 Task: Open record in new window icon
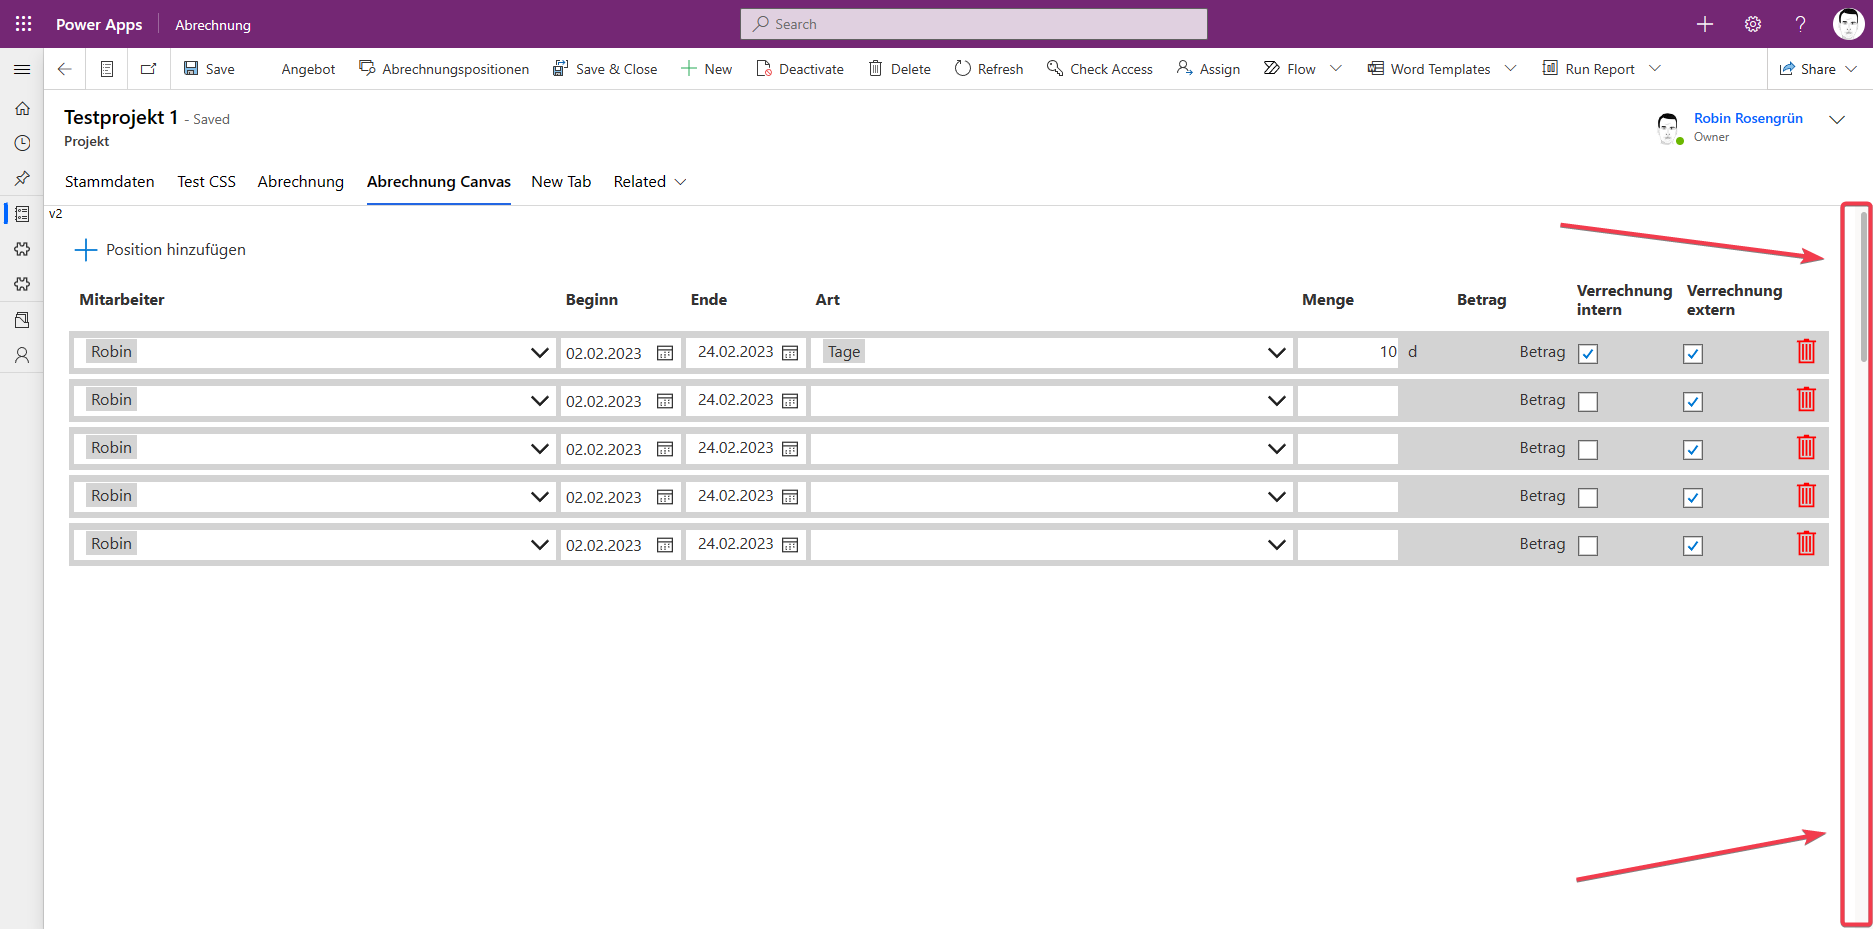click(x=148, y=69)
